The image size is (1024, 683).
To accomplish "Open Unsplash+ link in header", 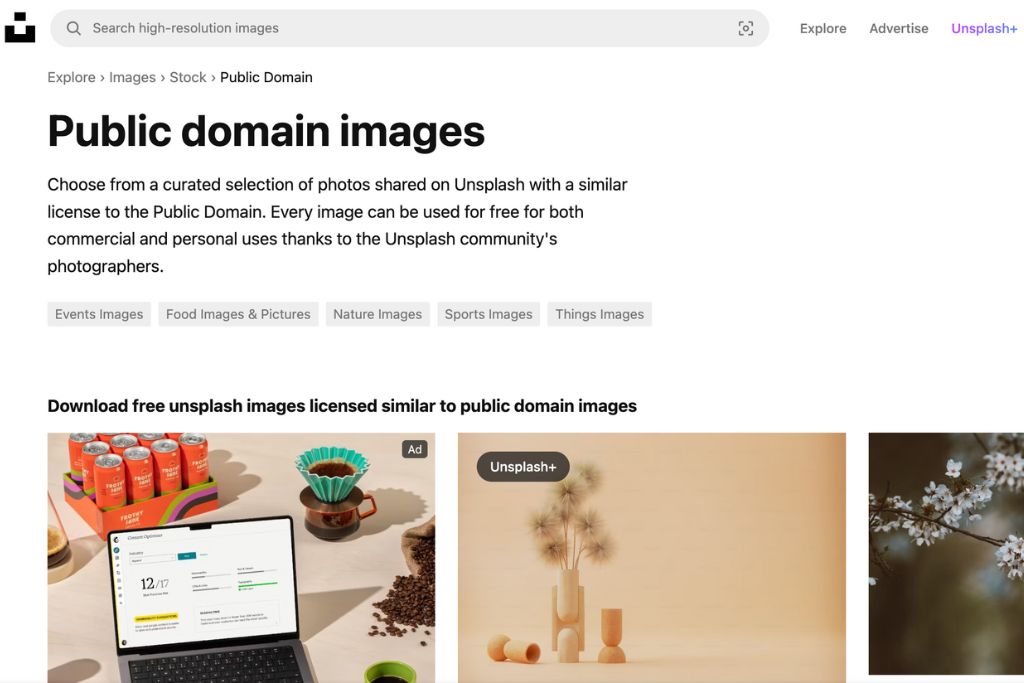I will [x=983, y=28].
